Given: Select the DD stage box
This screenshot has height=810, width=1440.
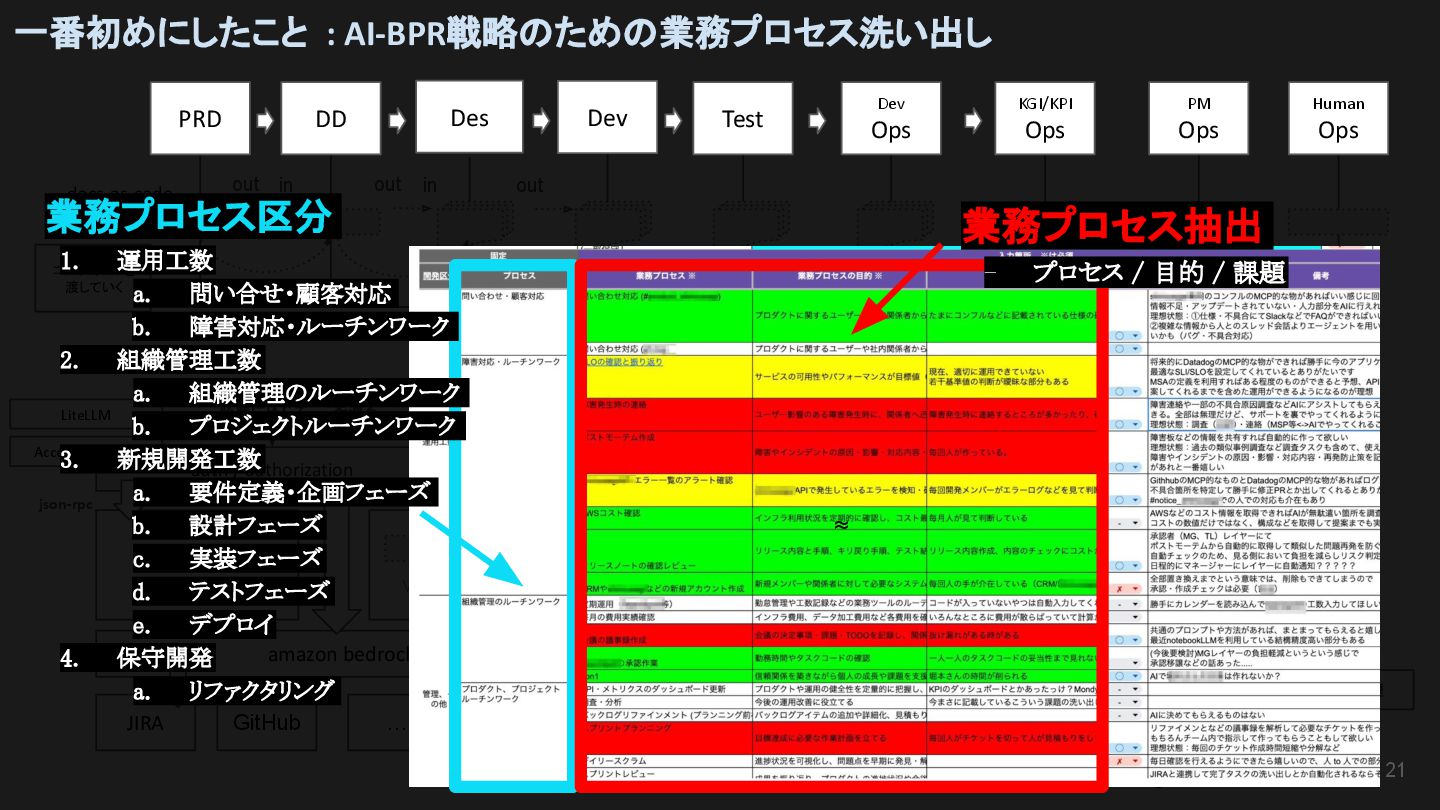Looking at the screenshot, I should point(331,118).
